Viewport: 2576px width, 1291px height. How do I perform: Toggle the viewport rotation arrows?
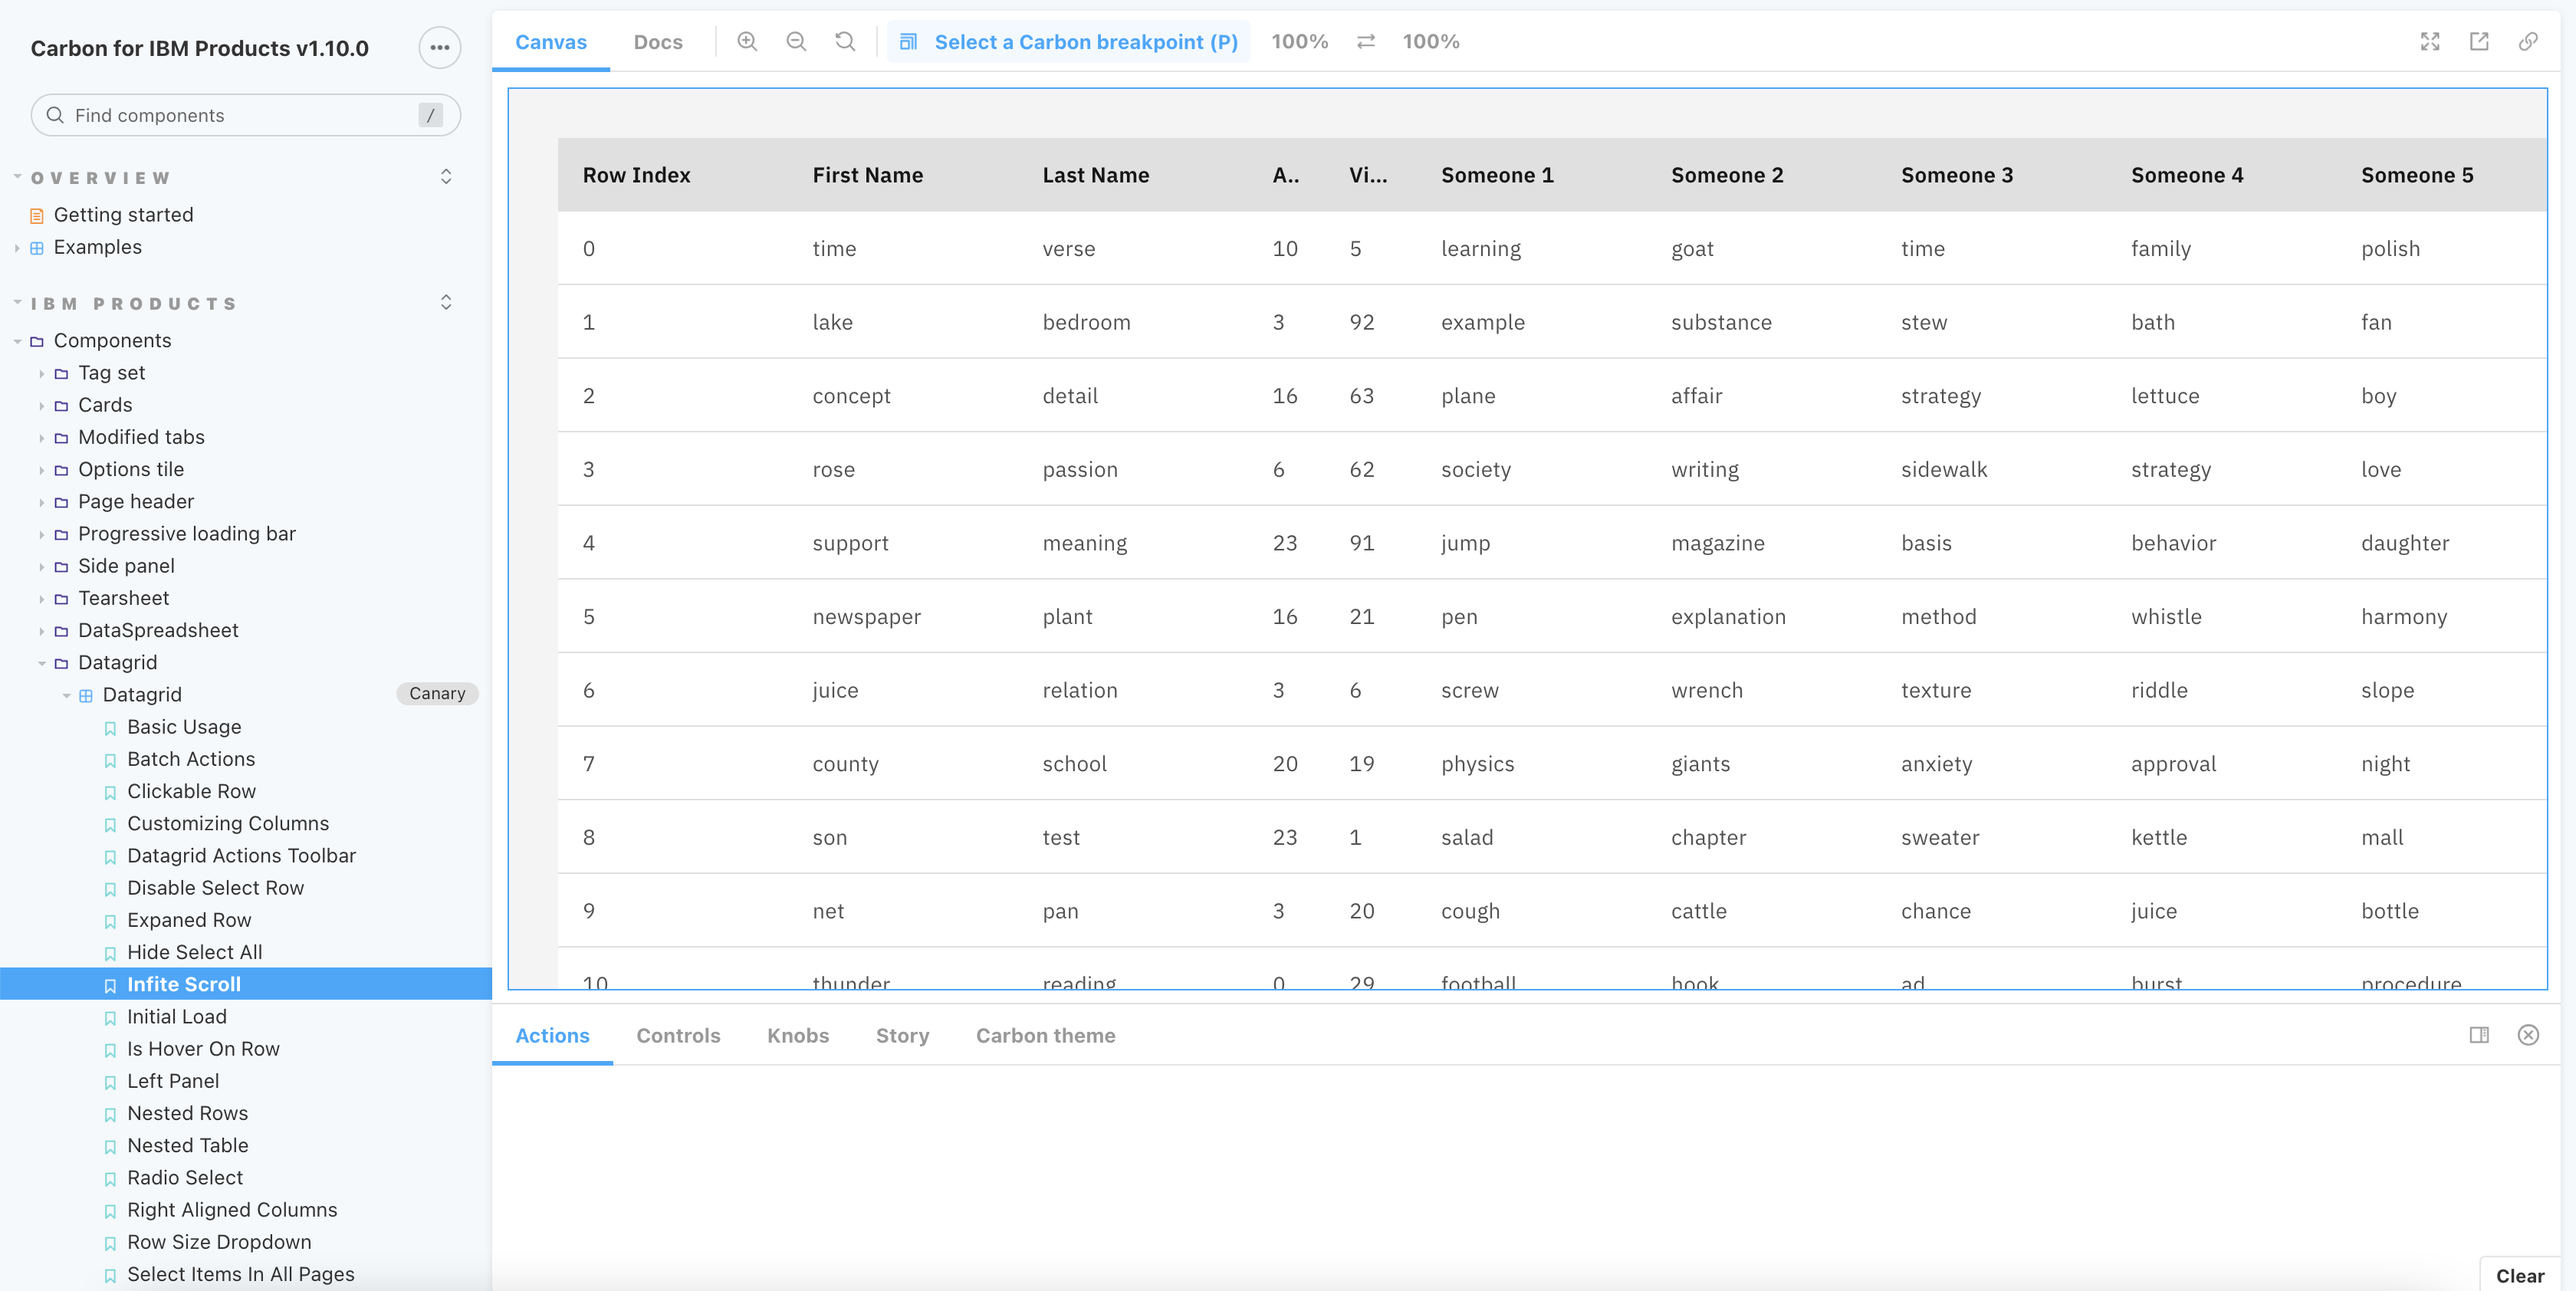(x=1365, y=42)
